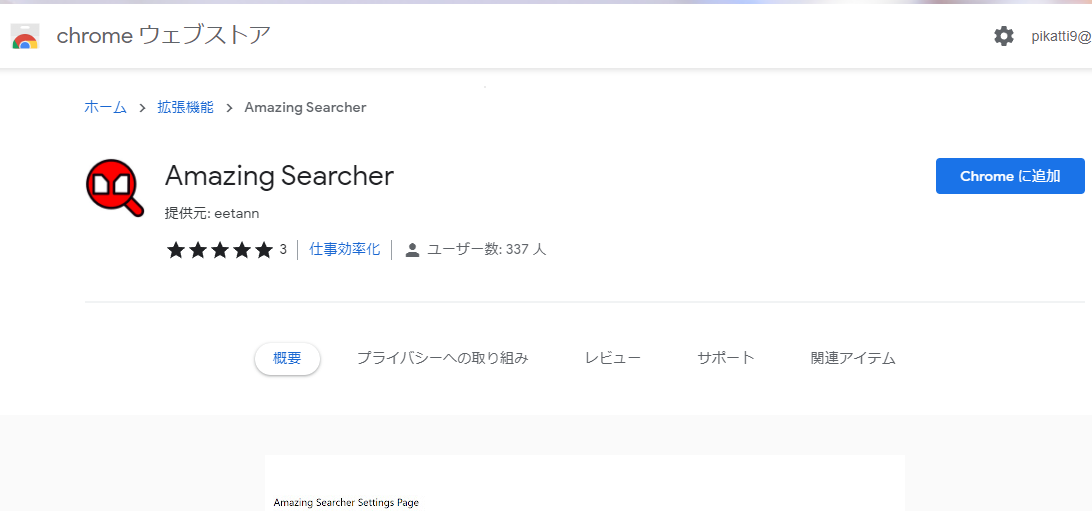Viewport: 1092px width, 511px height.
Task: Select the 概要 tab
Action: click(x=287, y=359)
